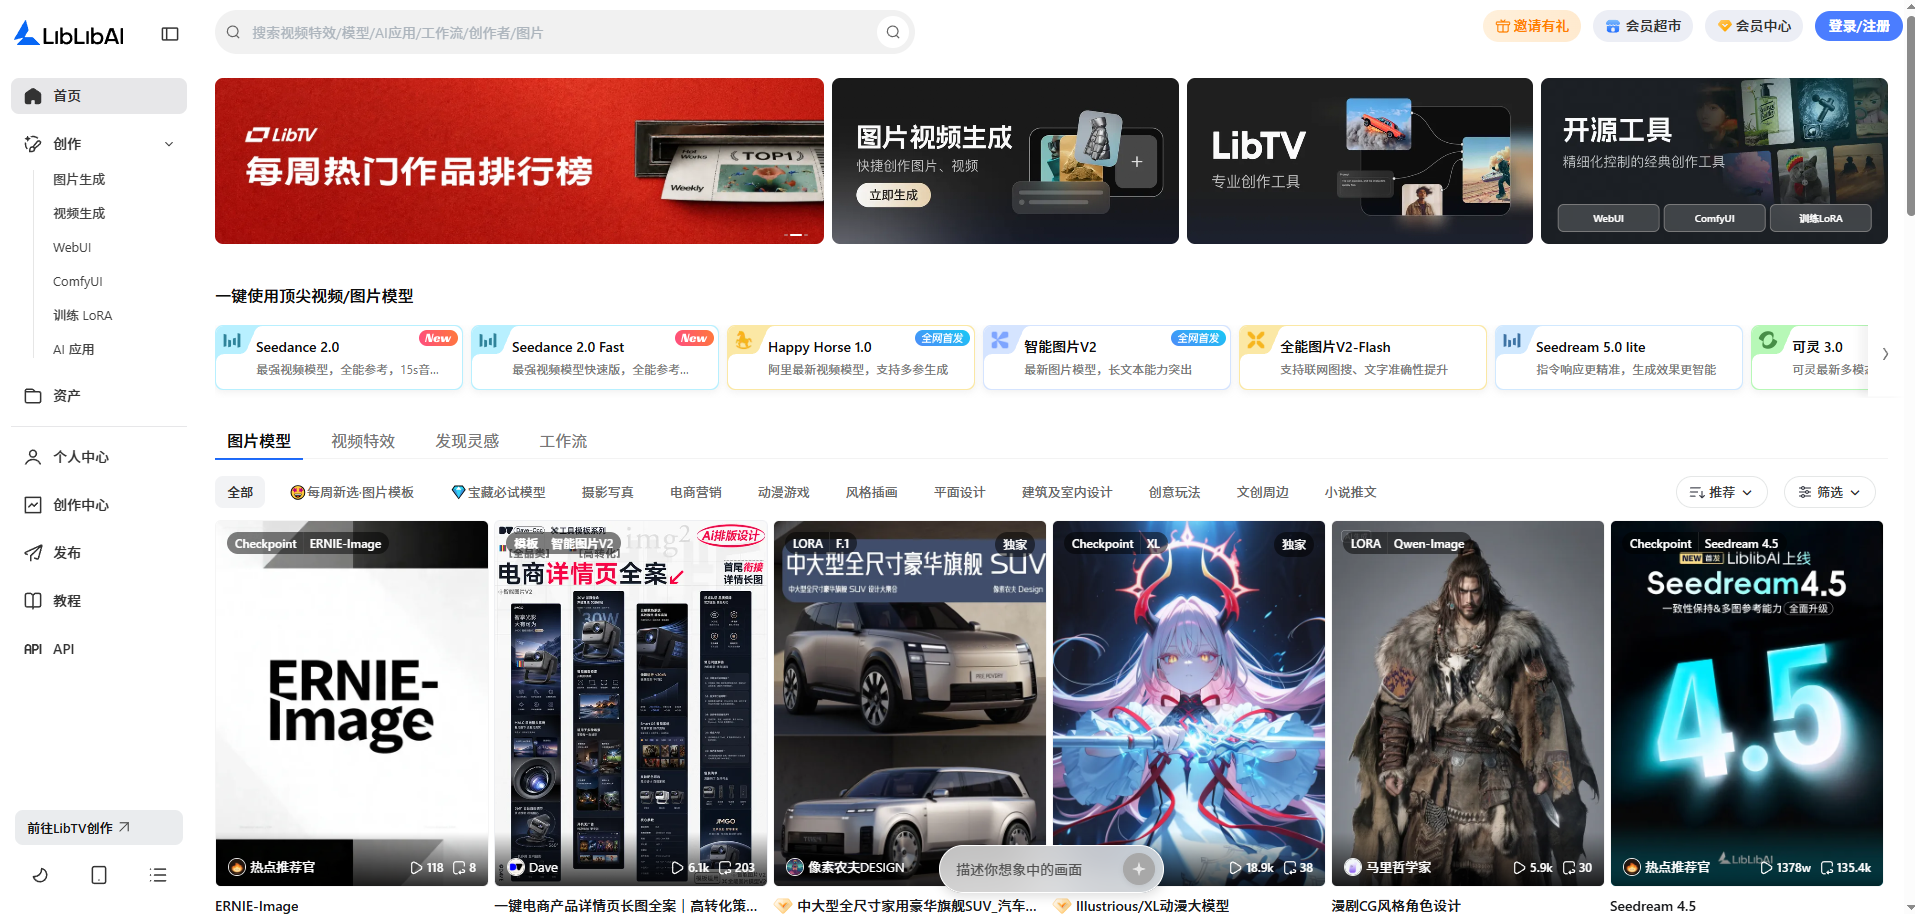Select 风格插画 category
The image size is (1915, 914).
tap(871, 492)
